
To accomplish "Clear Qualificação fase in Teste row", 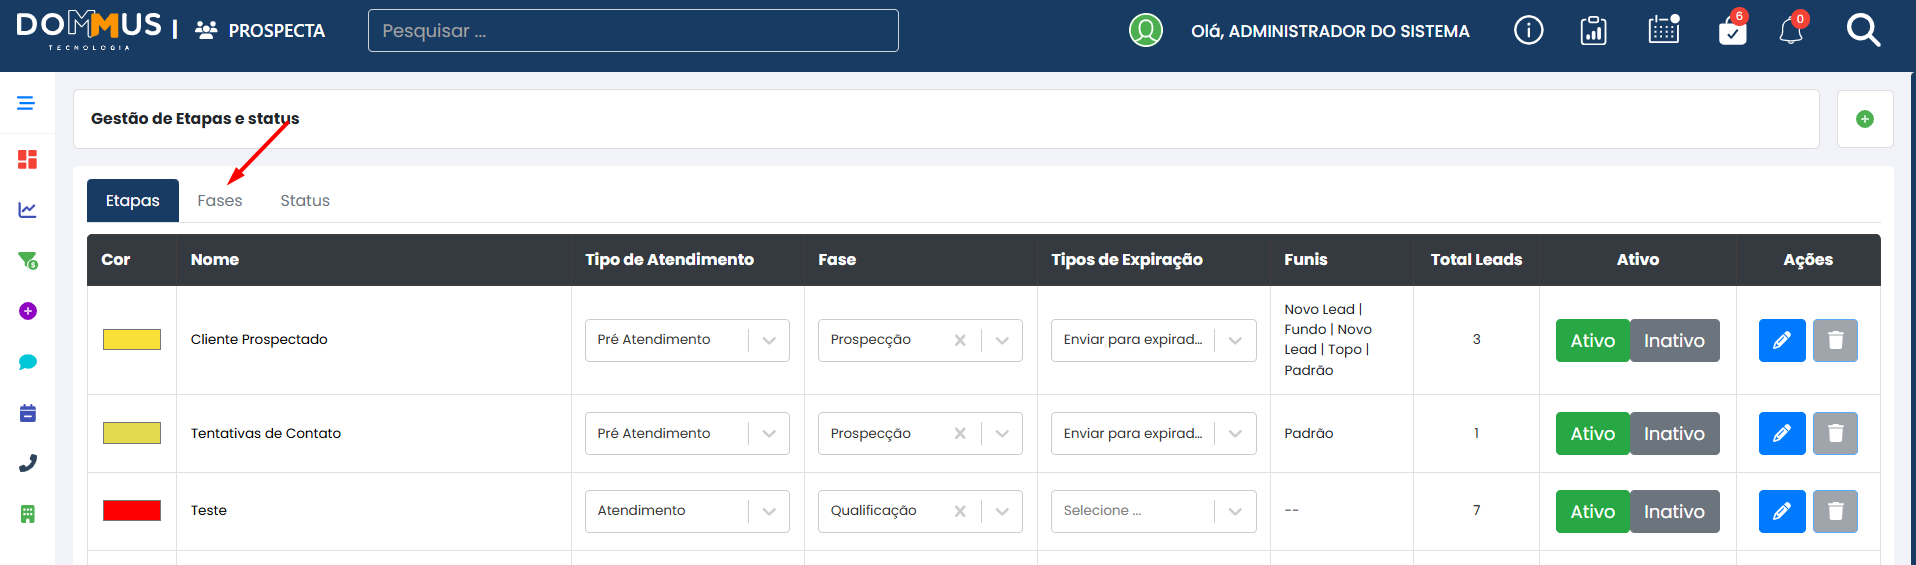I will point(960,511).
